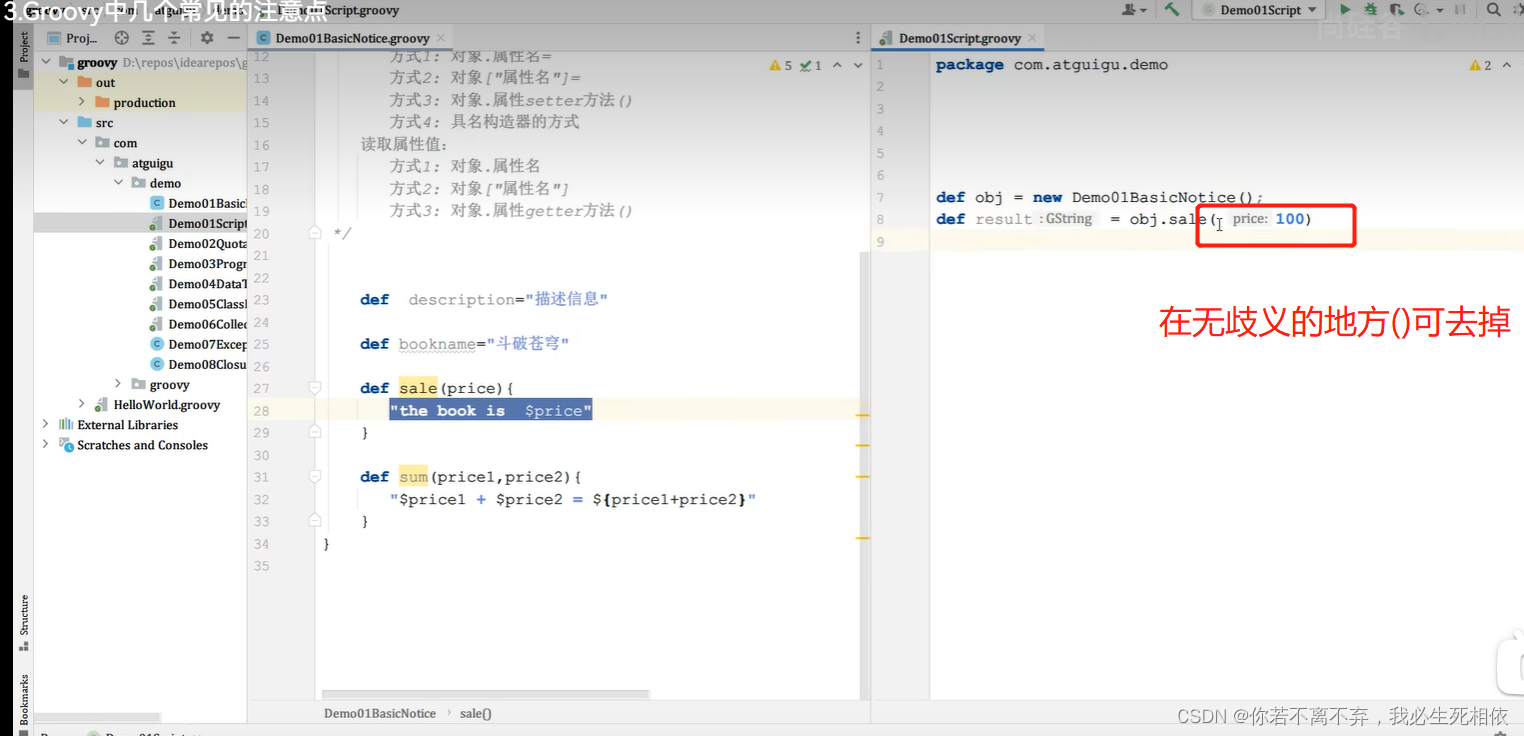The width and height of the screenshot is (1524, 736).
Task: Select Demo05Class file in project tree
Action: coord(140,303)
